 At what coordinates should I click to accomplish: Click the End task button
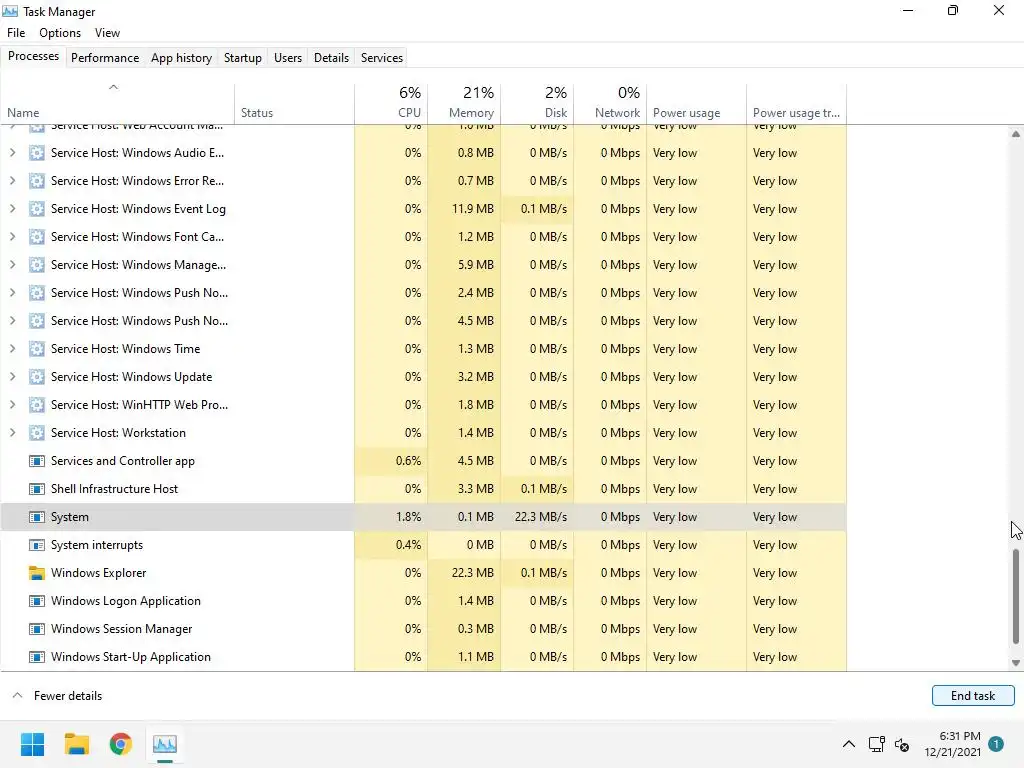pyautogui.click(x=973, y=696)
